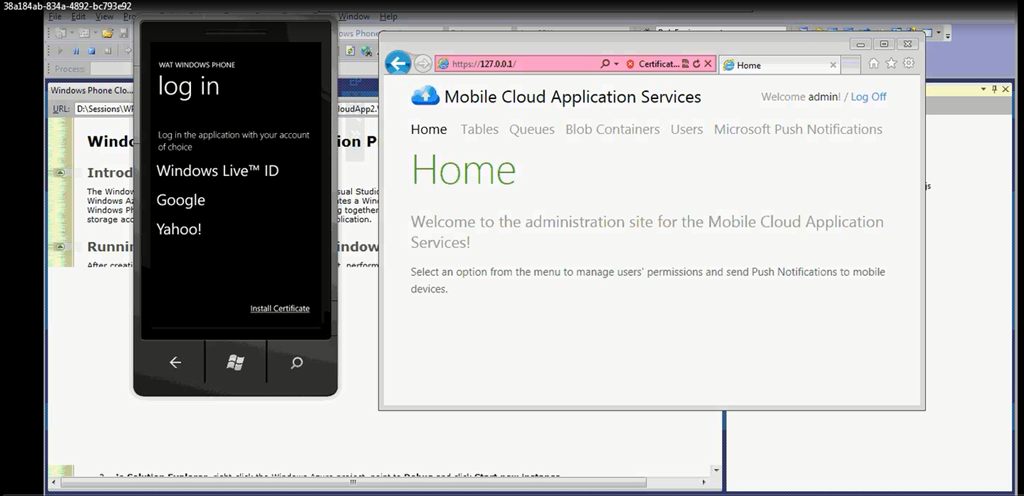This screenshot has height=496, width=1024.
Task: Open Microsoft Push Notifications page
Action: tap(798, 129)
